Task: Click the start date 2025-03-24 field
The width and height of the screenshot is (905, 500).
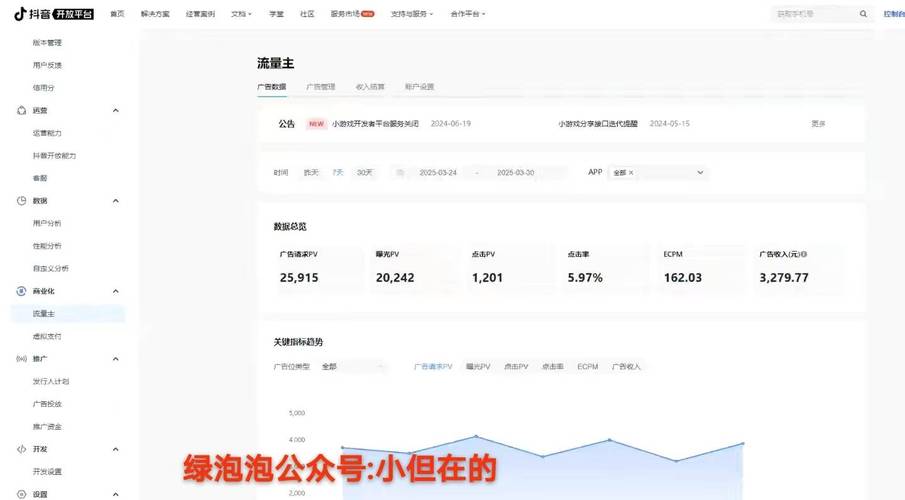Action: click(438, 173)
